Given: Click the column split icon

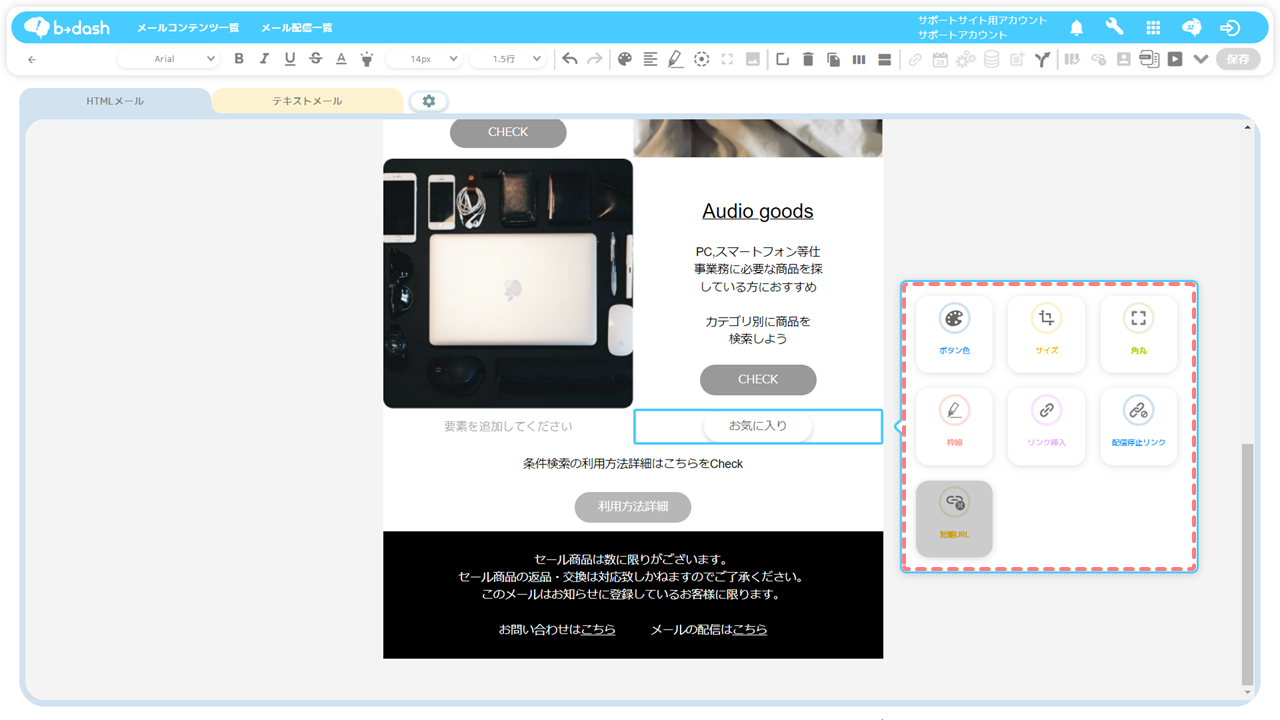Looking at the screenshot, I should 859,59.
